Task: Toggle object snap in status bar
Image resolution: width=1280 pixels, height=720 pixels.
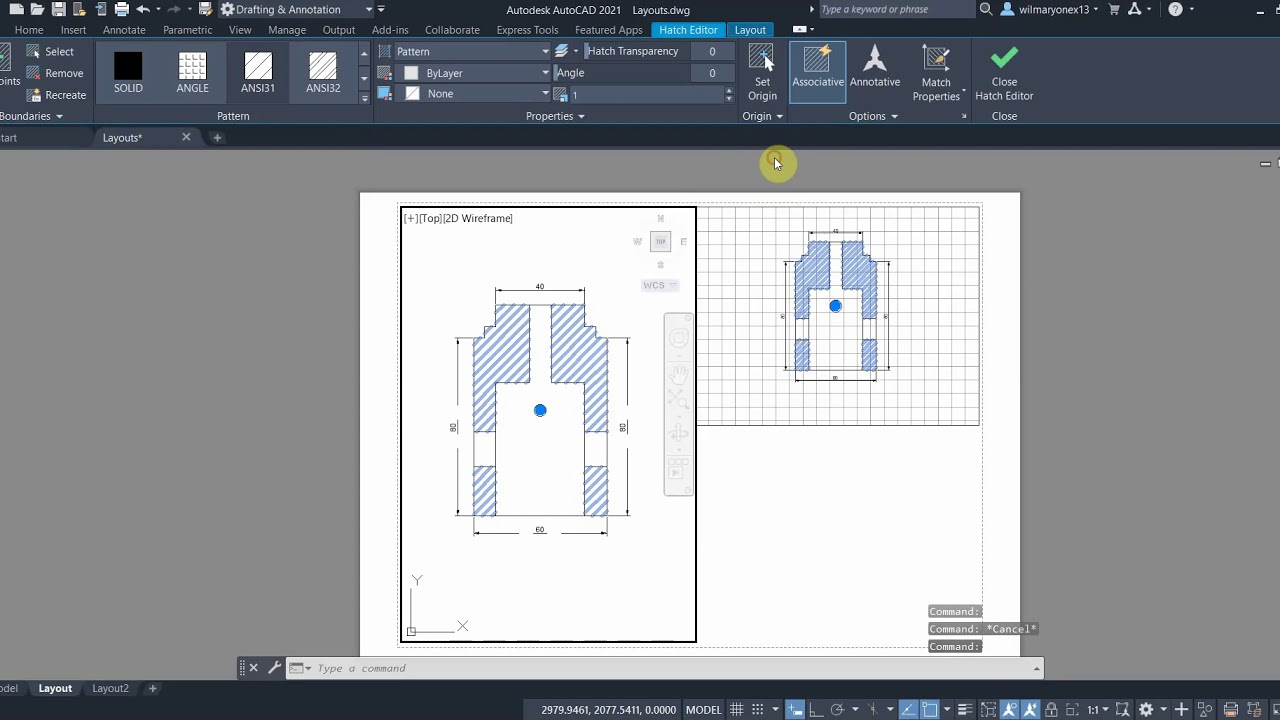Action: coord(930,709)
